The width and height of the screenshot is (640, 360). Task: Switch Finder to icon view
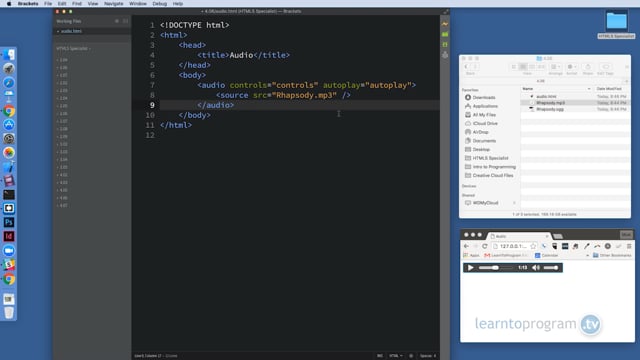(514, 67)
